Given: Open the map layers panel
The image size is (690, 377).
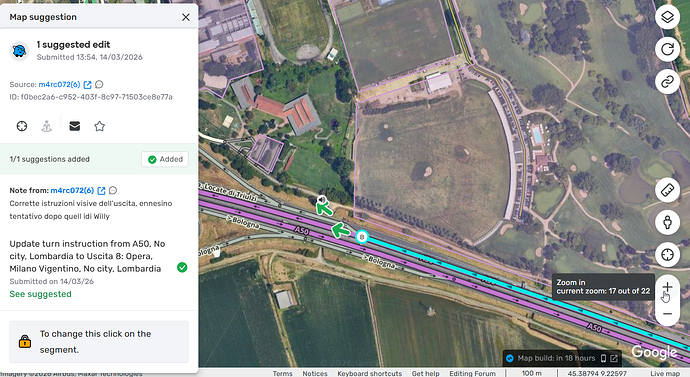Looking at the screenshot, I should pos(667,17).
